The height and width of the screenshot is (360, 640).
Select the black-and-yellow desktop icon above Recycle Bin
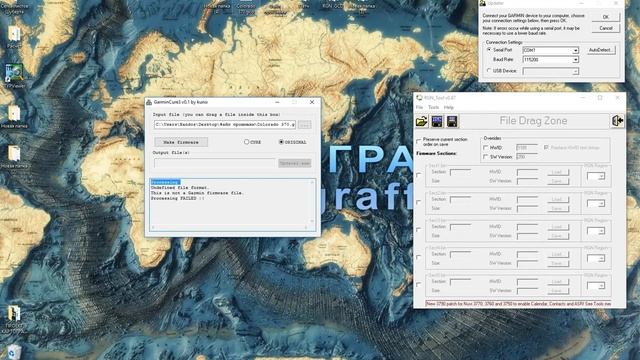click(x=14, y=314)
